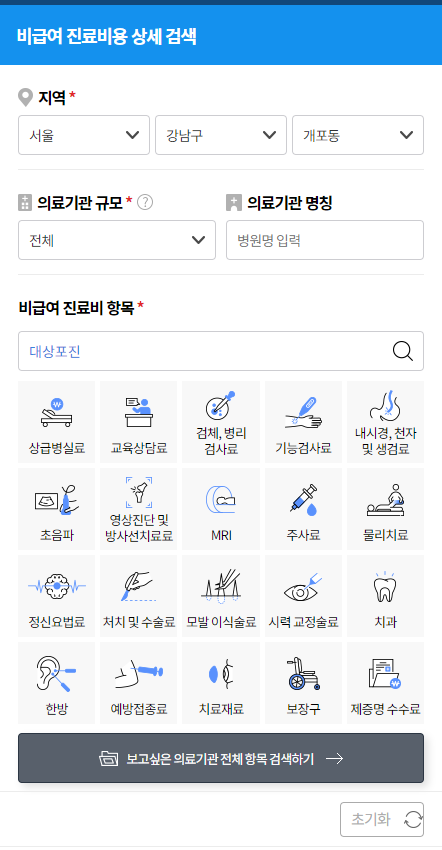Click the 대상포진 item search field
The height and width of the screenshot is (850, 442).
click(x=221, y=351)
